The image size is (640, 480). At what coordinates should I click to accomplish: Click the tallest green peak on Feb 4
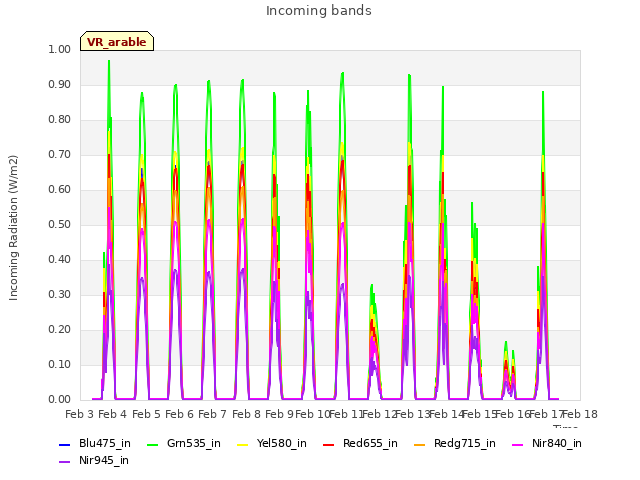(109, 62)
